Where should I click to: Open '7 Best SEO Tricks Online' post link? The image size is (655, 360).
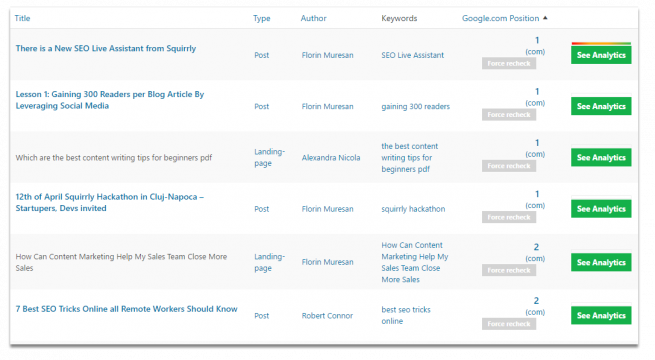pyautogui.click(x=126, y=309)
